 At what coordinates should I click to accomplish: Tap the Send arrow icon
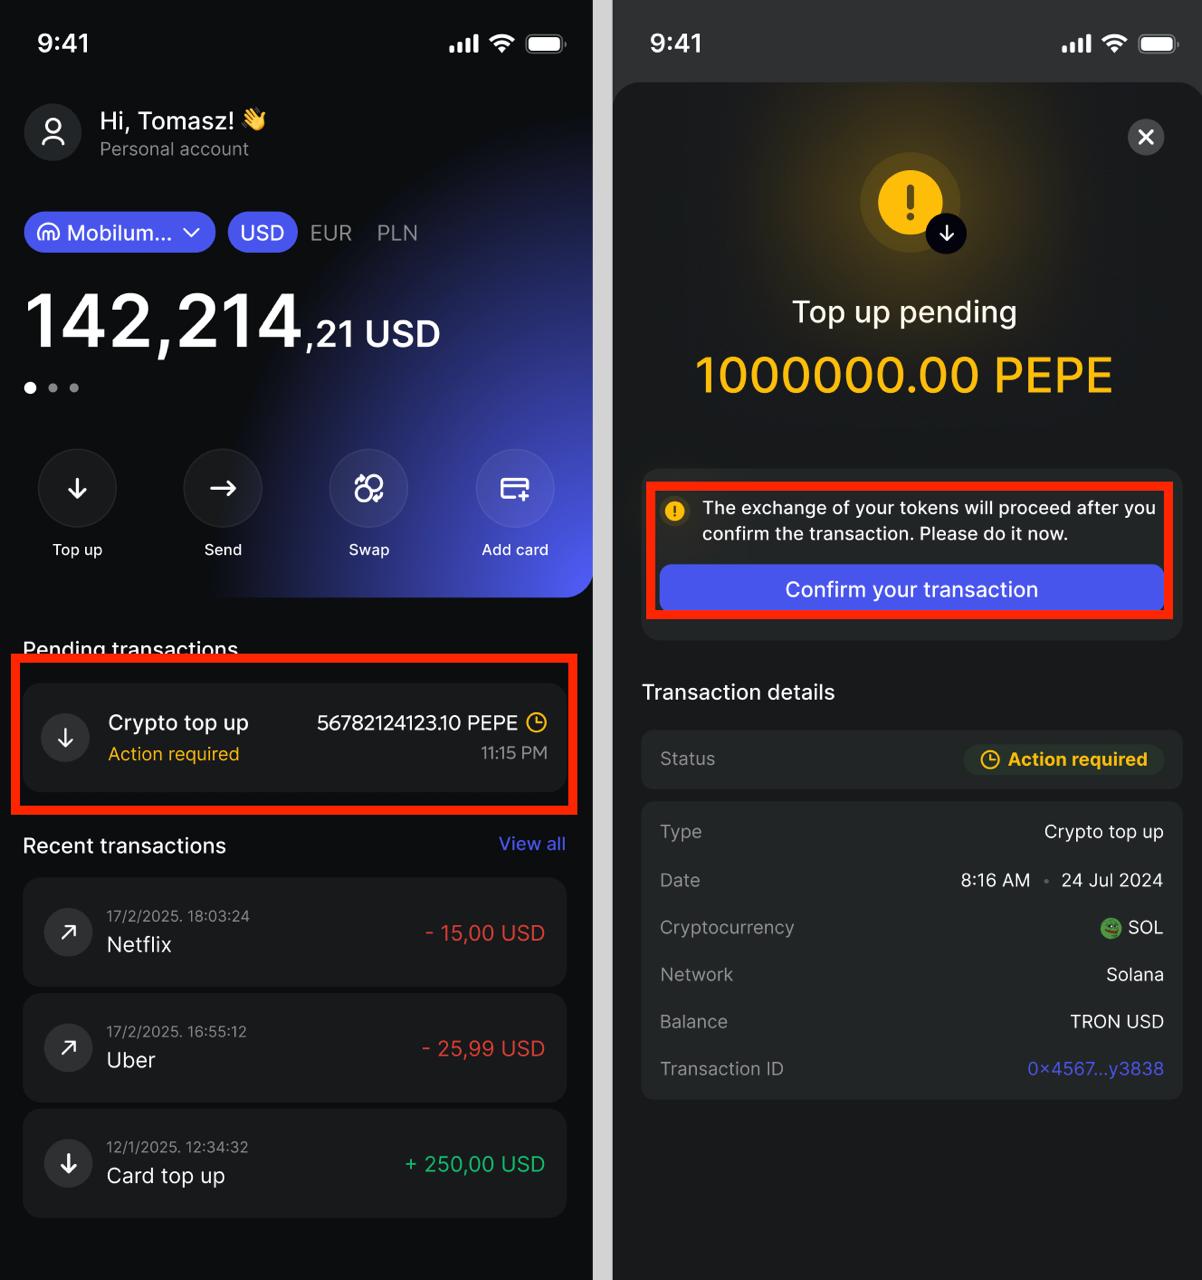click(x=223, y=488)
